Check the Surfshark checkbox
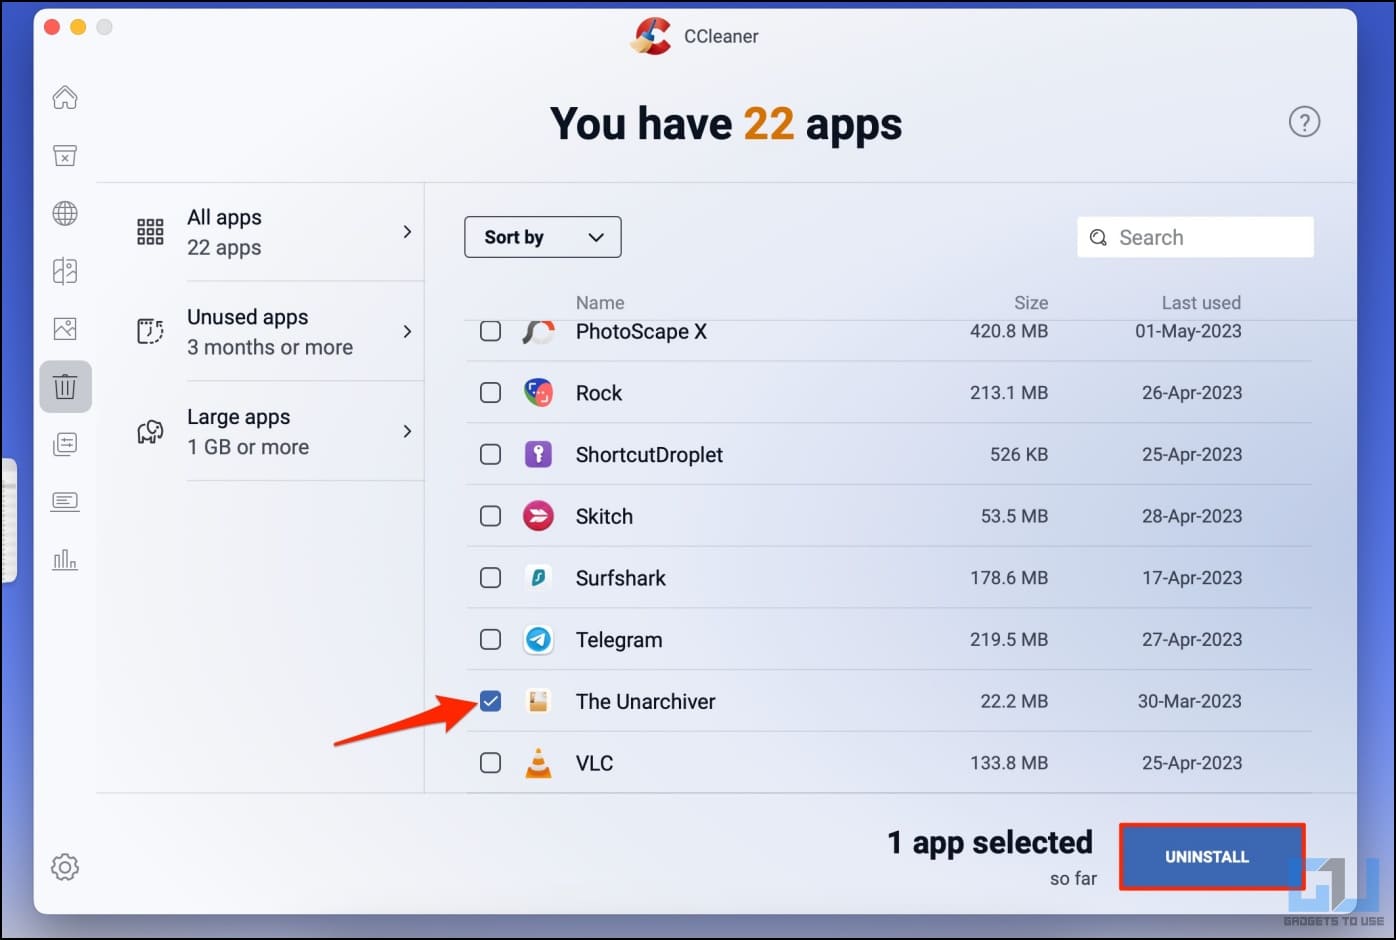The image size is (1396, 940). [x=490, y=578]
